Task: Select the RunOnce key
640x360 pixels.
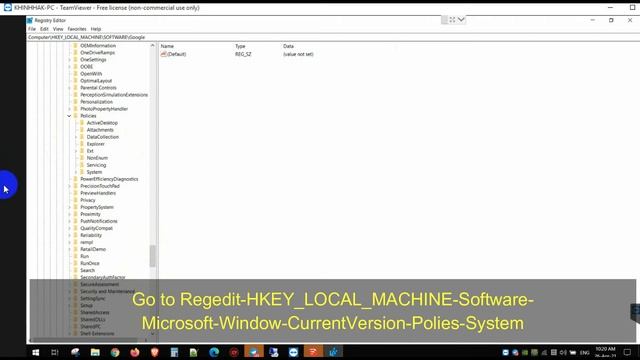Action: point(90,263)
